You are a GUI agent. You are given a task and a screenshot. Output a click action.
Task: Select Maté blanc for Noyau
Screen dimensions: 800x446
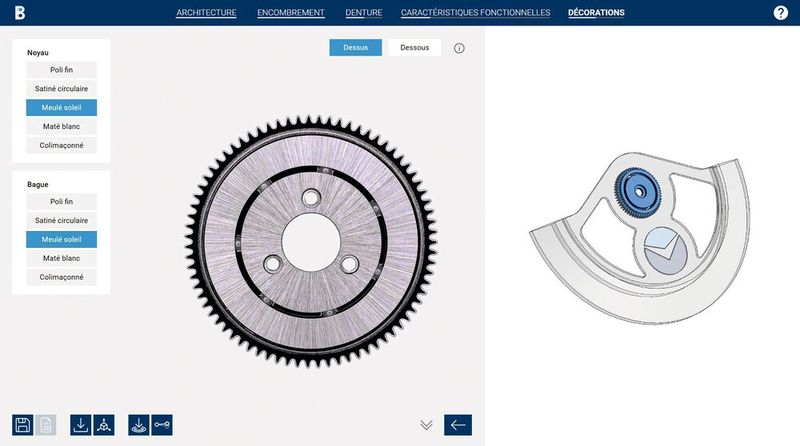61,127
